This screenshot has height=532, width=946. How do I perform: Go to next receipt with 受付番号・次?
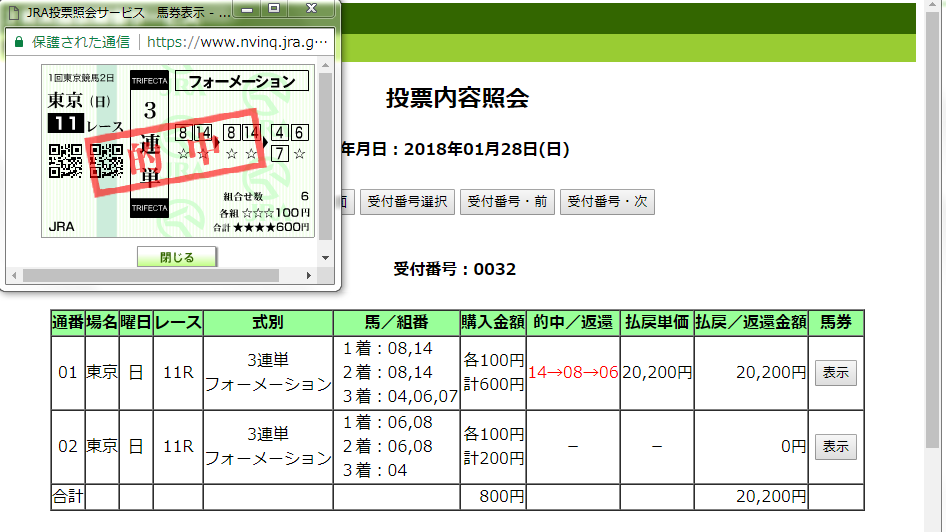point(606,201)
